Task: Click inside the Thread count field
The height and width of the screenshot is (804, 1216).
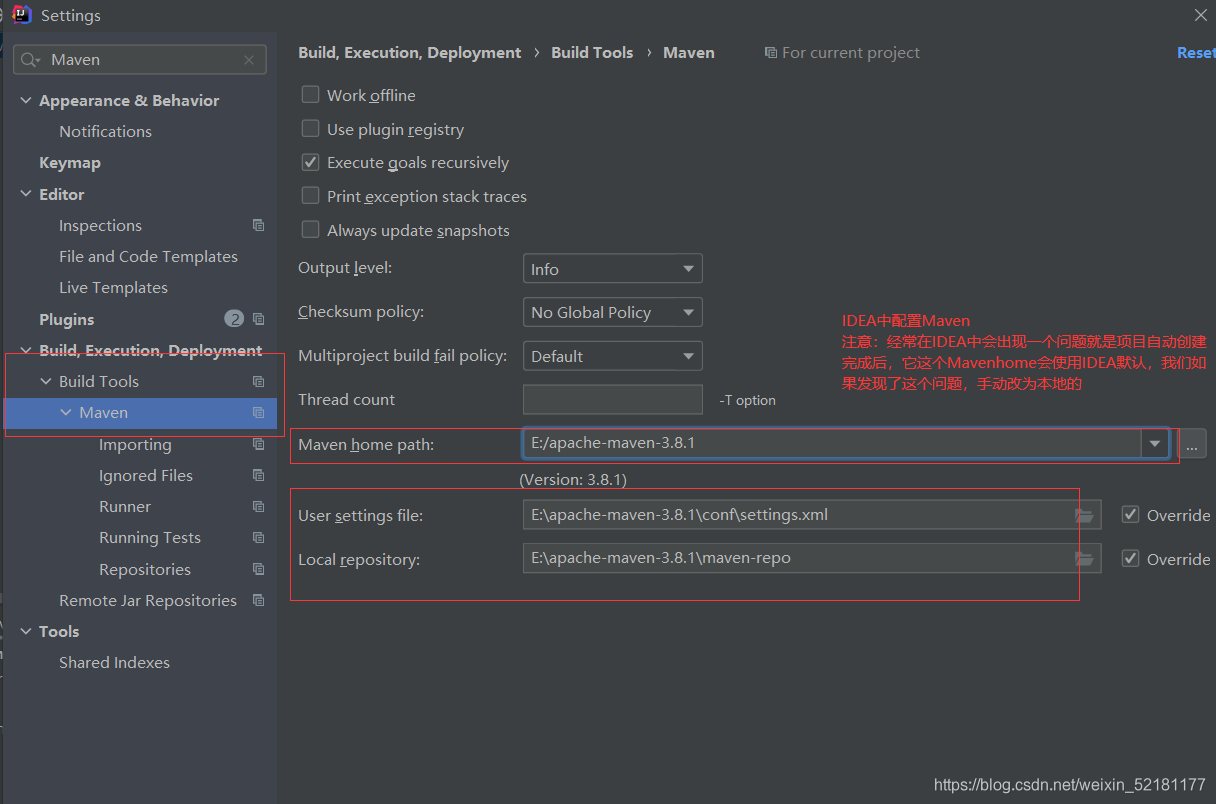Action: pos(612,399)
